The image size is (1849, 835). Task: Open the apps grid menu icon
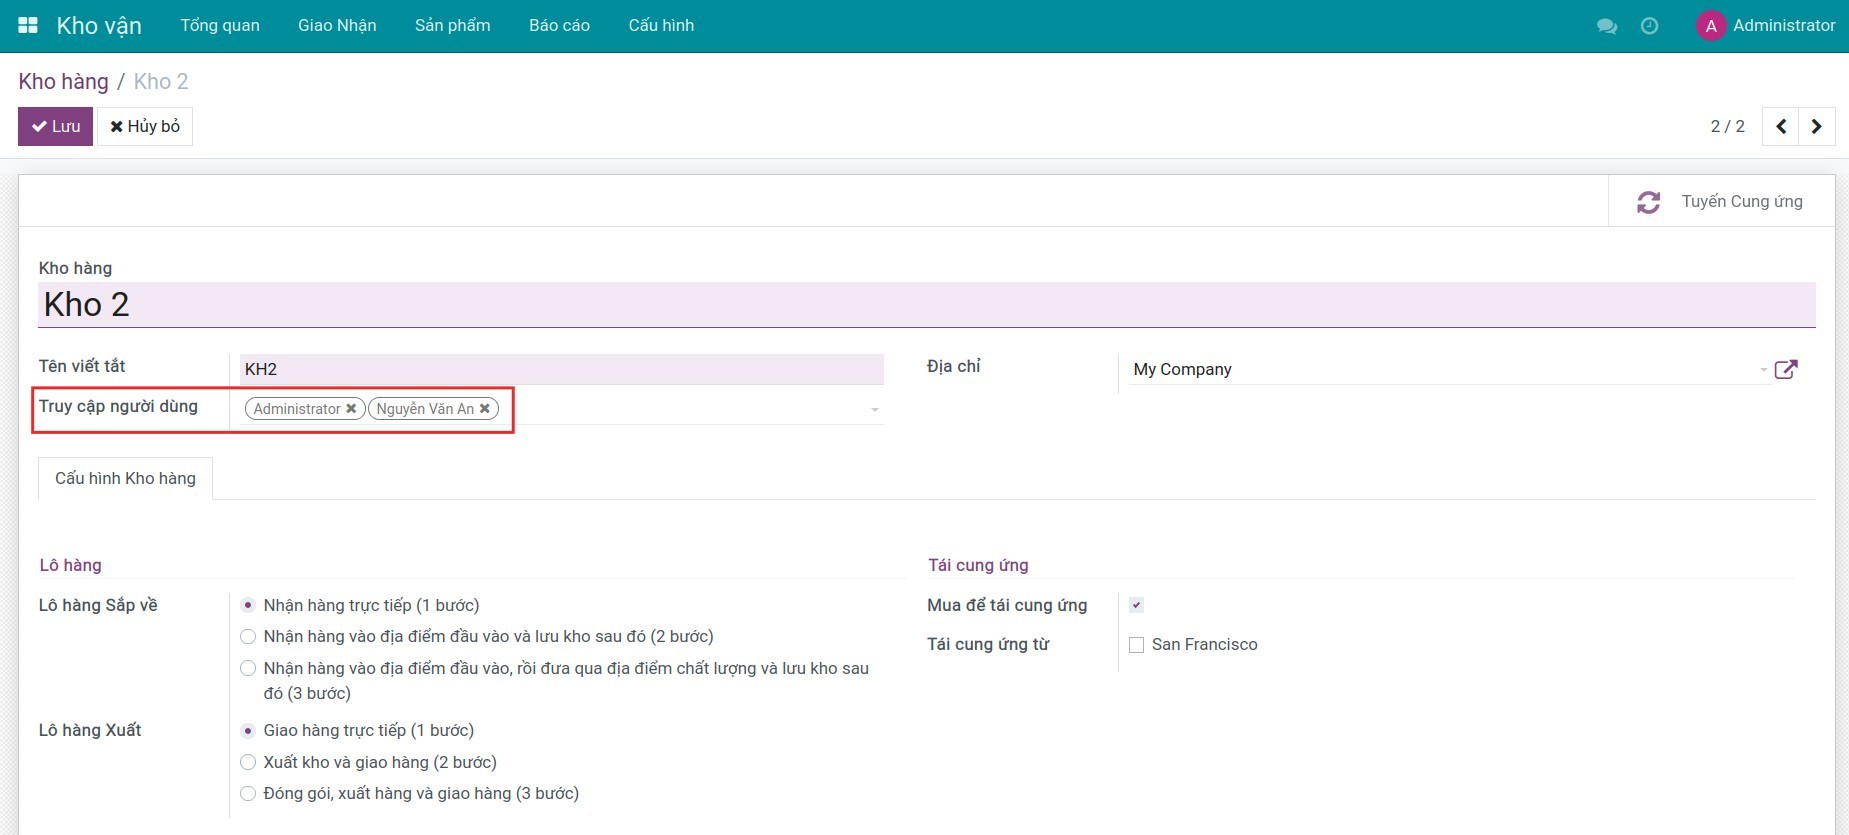[28, 25]
